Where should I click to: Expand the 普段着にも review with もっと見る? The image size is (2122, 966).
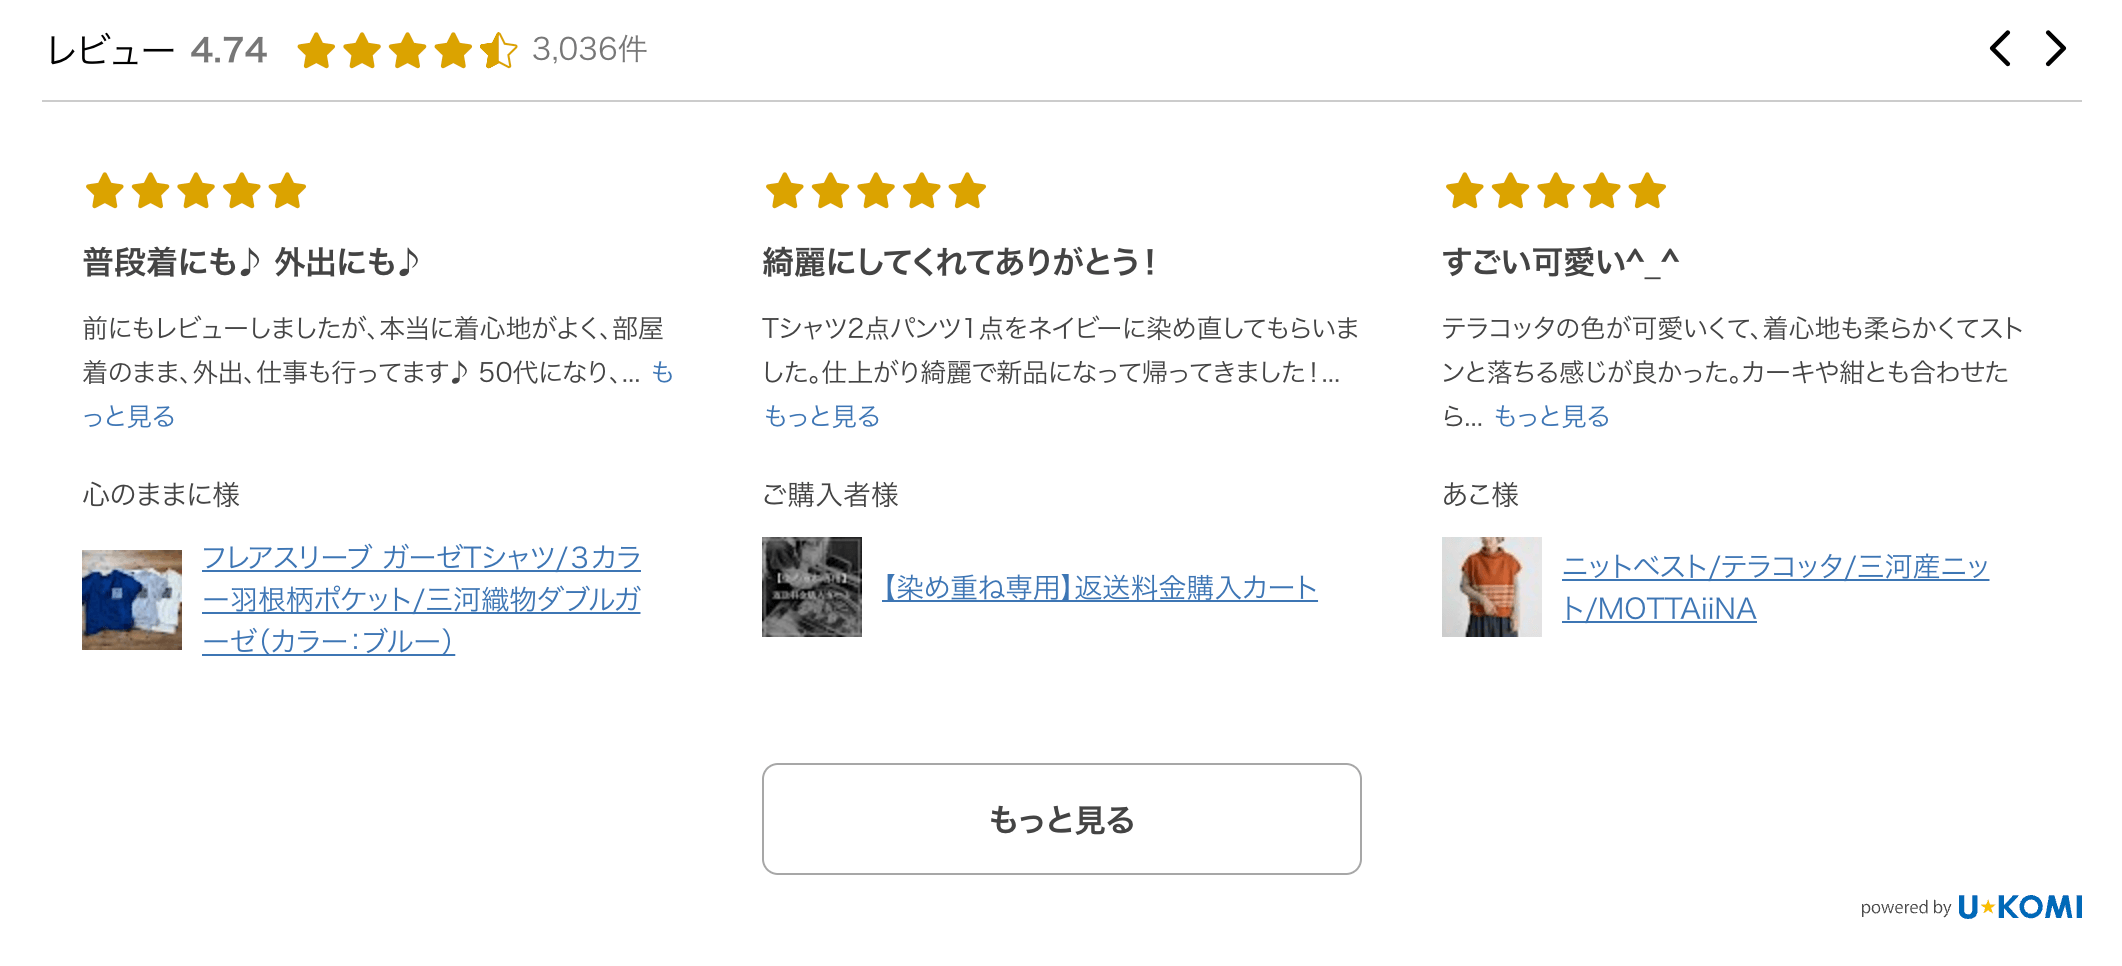tap(128, 417)
